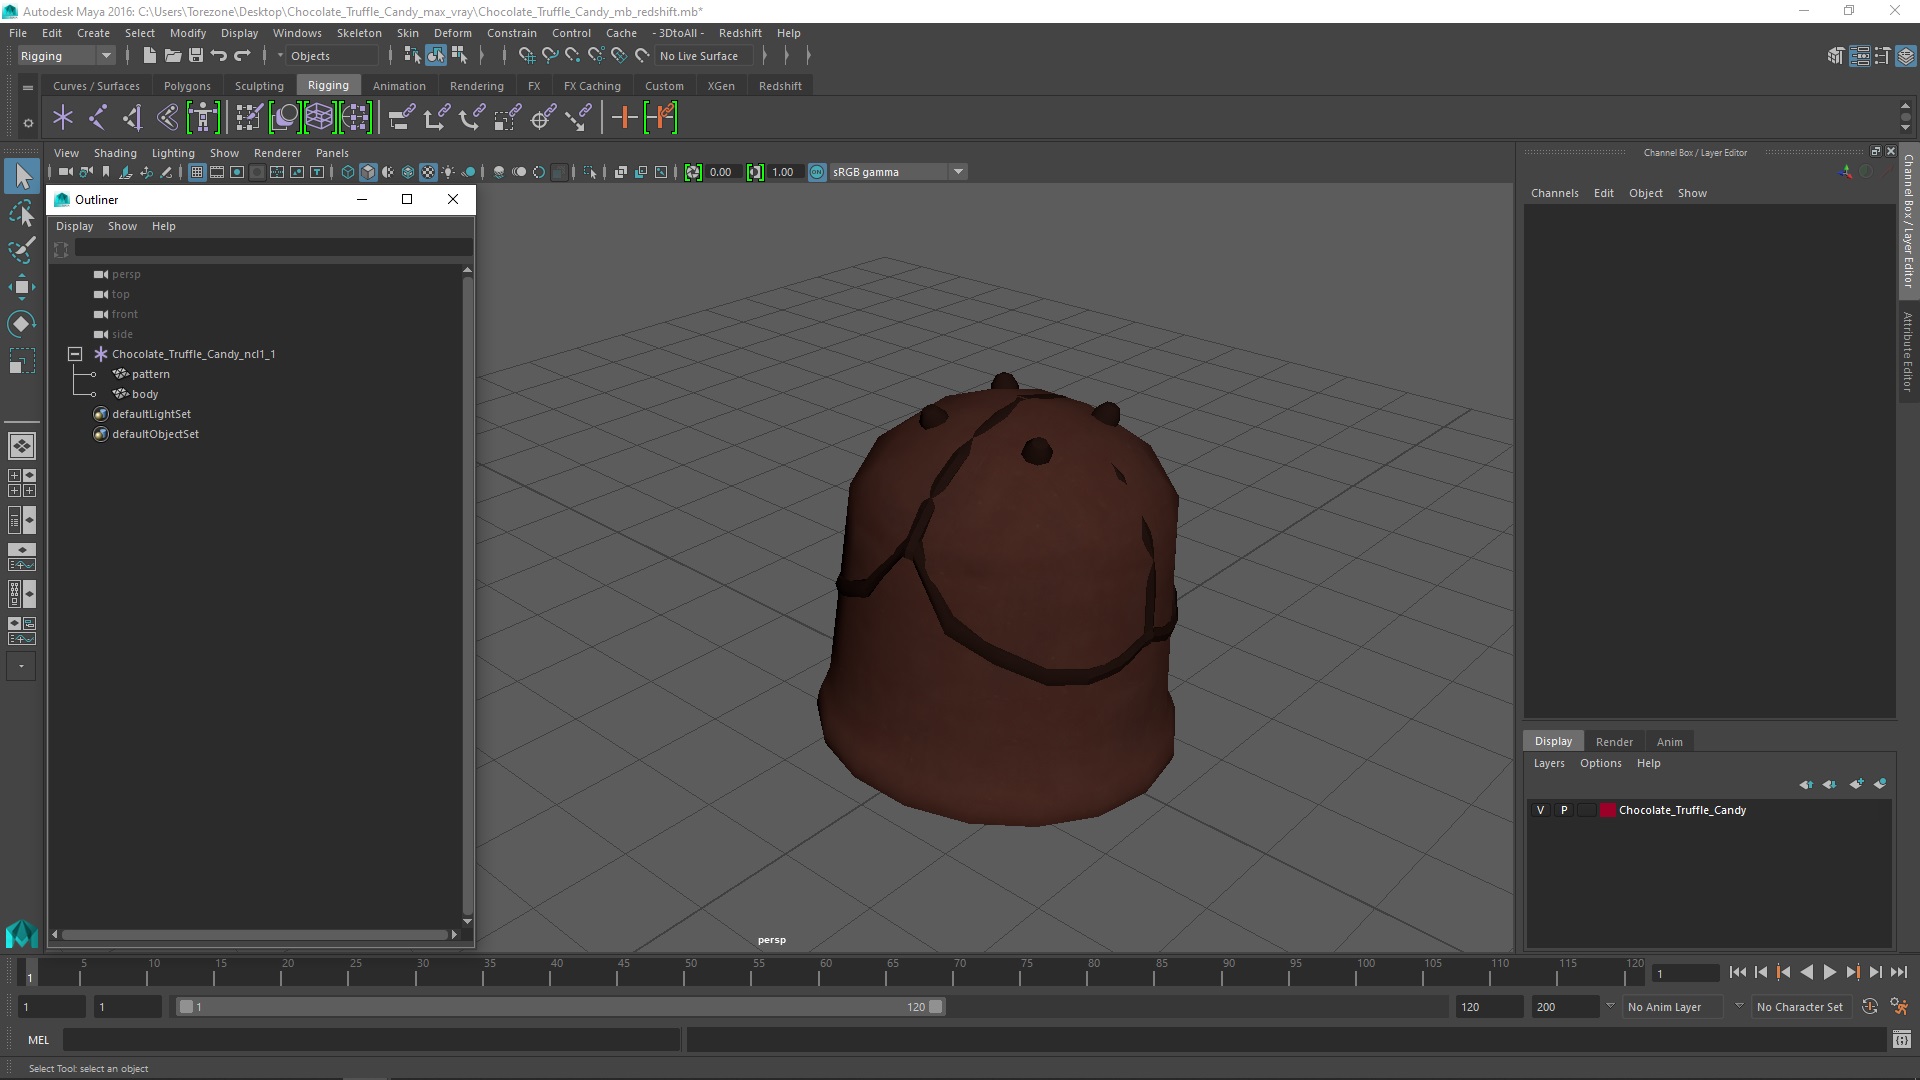Image resolution: width=1920 pixels, height=1080 pixels.
Task: Click Show in the Outliner menu
Action: pos(122,226)
